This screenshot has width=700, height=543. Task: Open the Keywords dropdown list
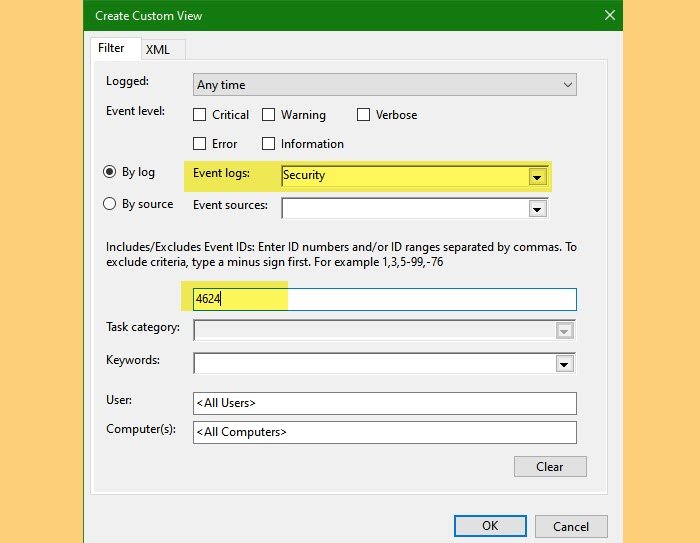click(x=565, y=364)
